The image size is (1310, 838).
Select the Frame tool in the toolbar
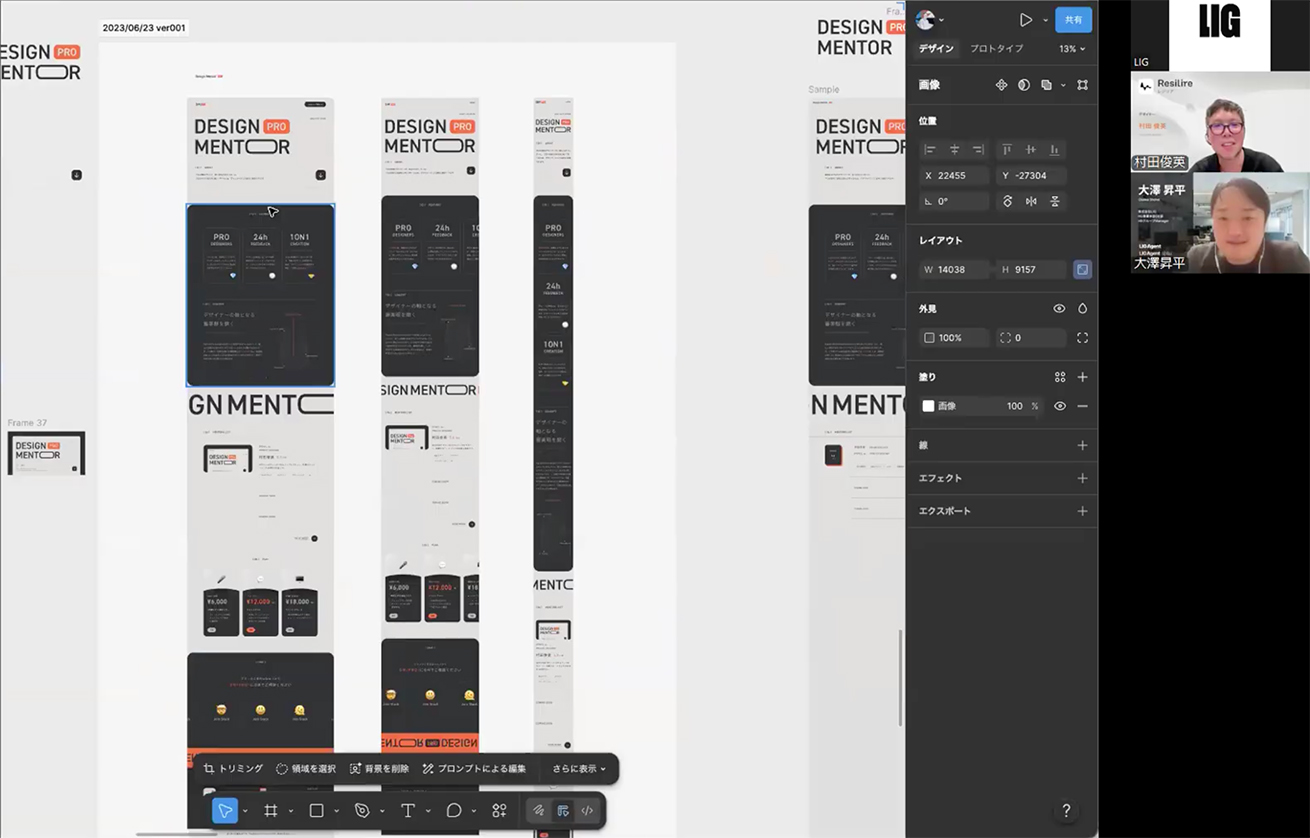pyautogui.click(x=270, y=811)
